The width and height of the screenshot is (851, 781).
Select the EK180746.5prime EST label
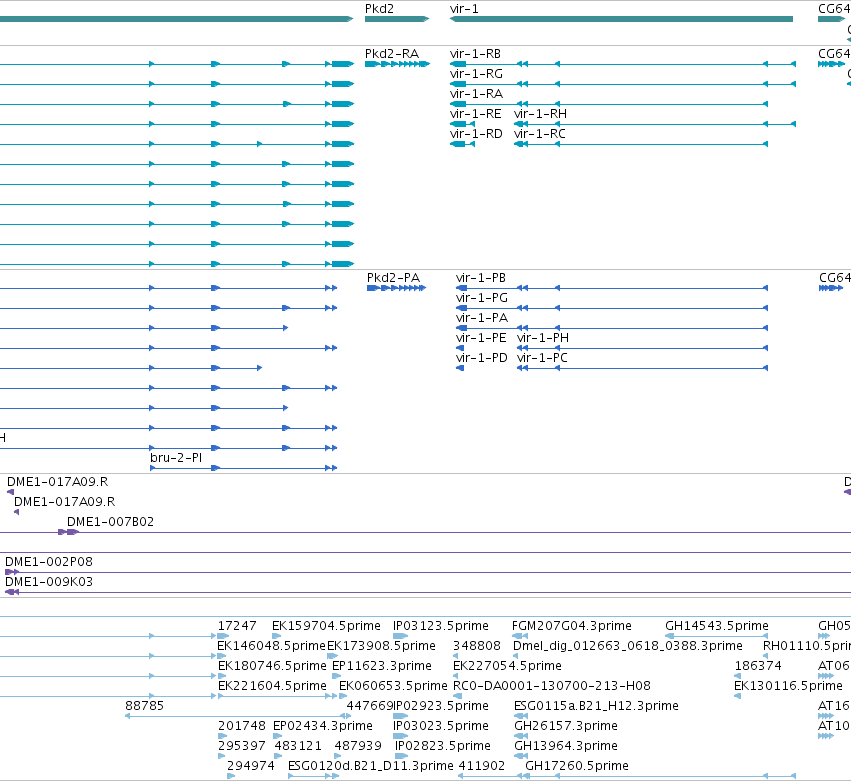click(x=272, y=666)
